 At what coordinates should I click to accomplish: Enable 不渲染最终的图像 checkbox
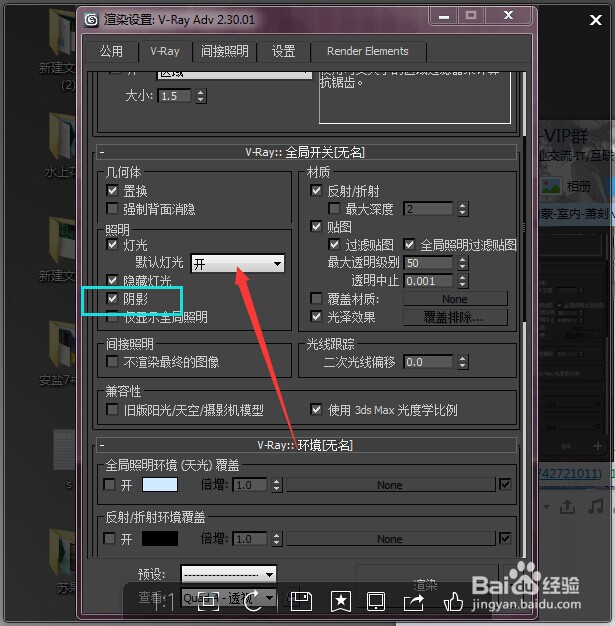[112, 362]
